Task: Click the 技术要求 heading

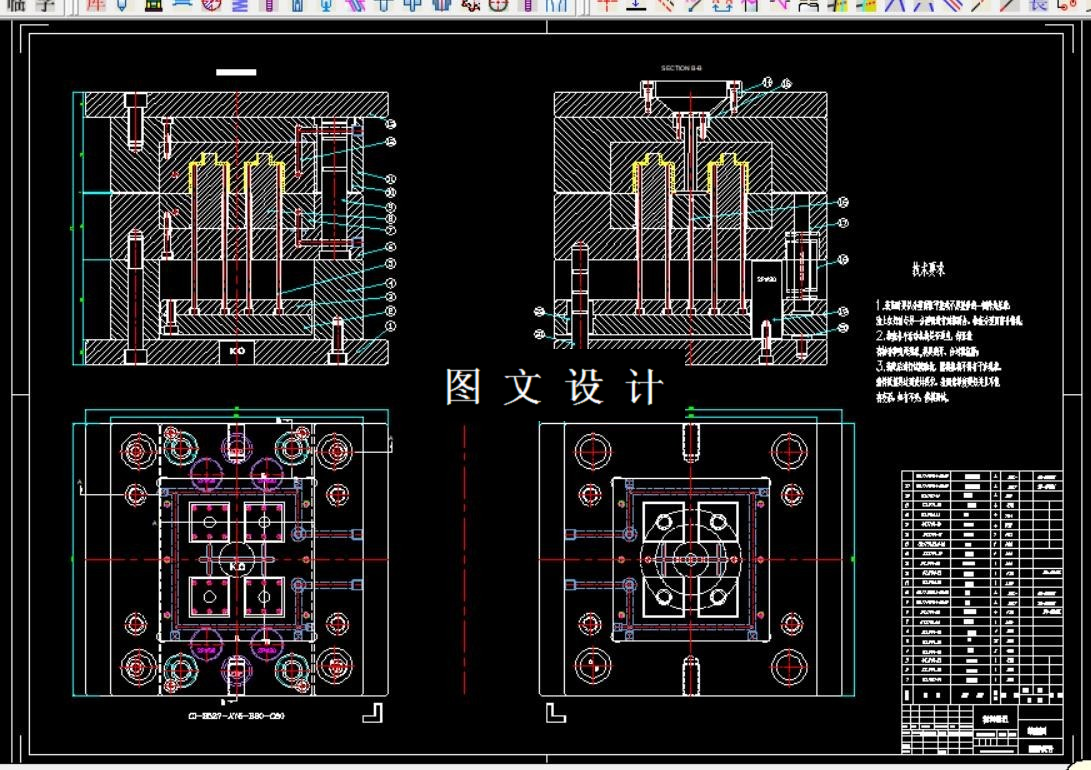Action: click(928, 270)
